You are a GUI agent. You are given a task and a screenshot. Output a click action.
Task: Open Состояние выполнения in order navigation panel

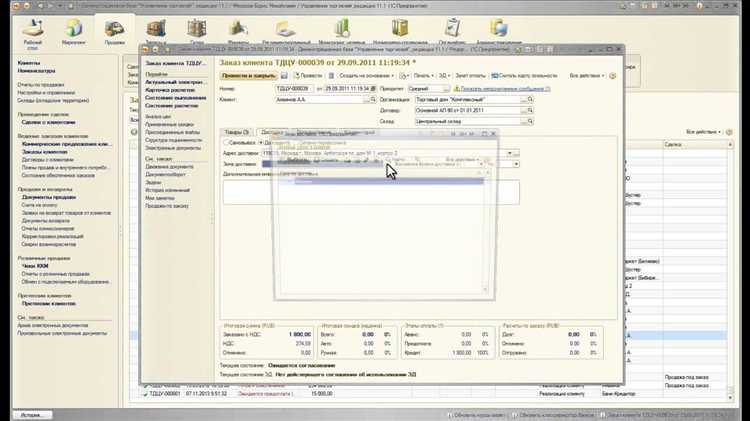[176, 98]
